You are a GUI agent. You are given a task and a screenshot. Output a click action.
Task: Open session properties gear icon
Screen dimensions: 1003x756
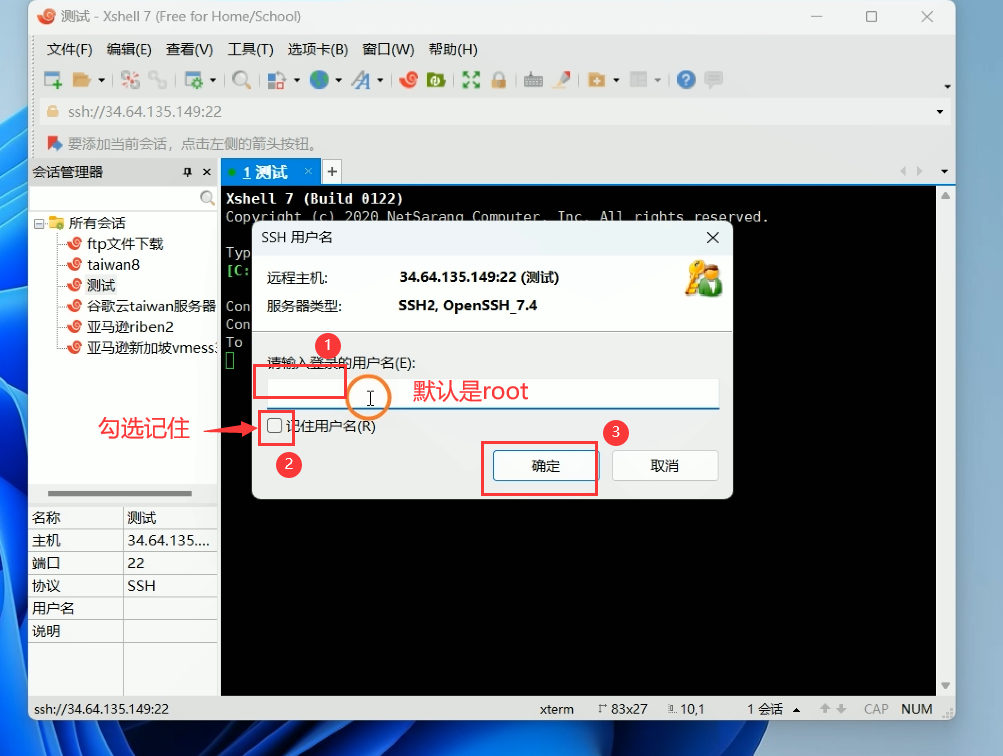tap(193, 80)
